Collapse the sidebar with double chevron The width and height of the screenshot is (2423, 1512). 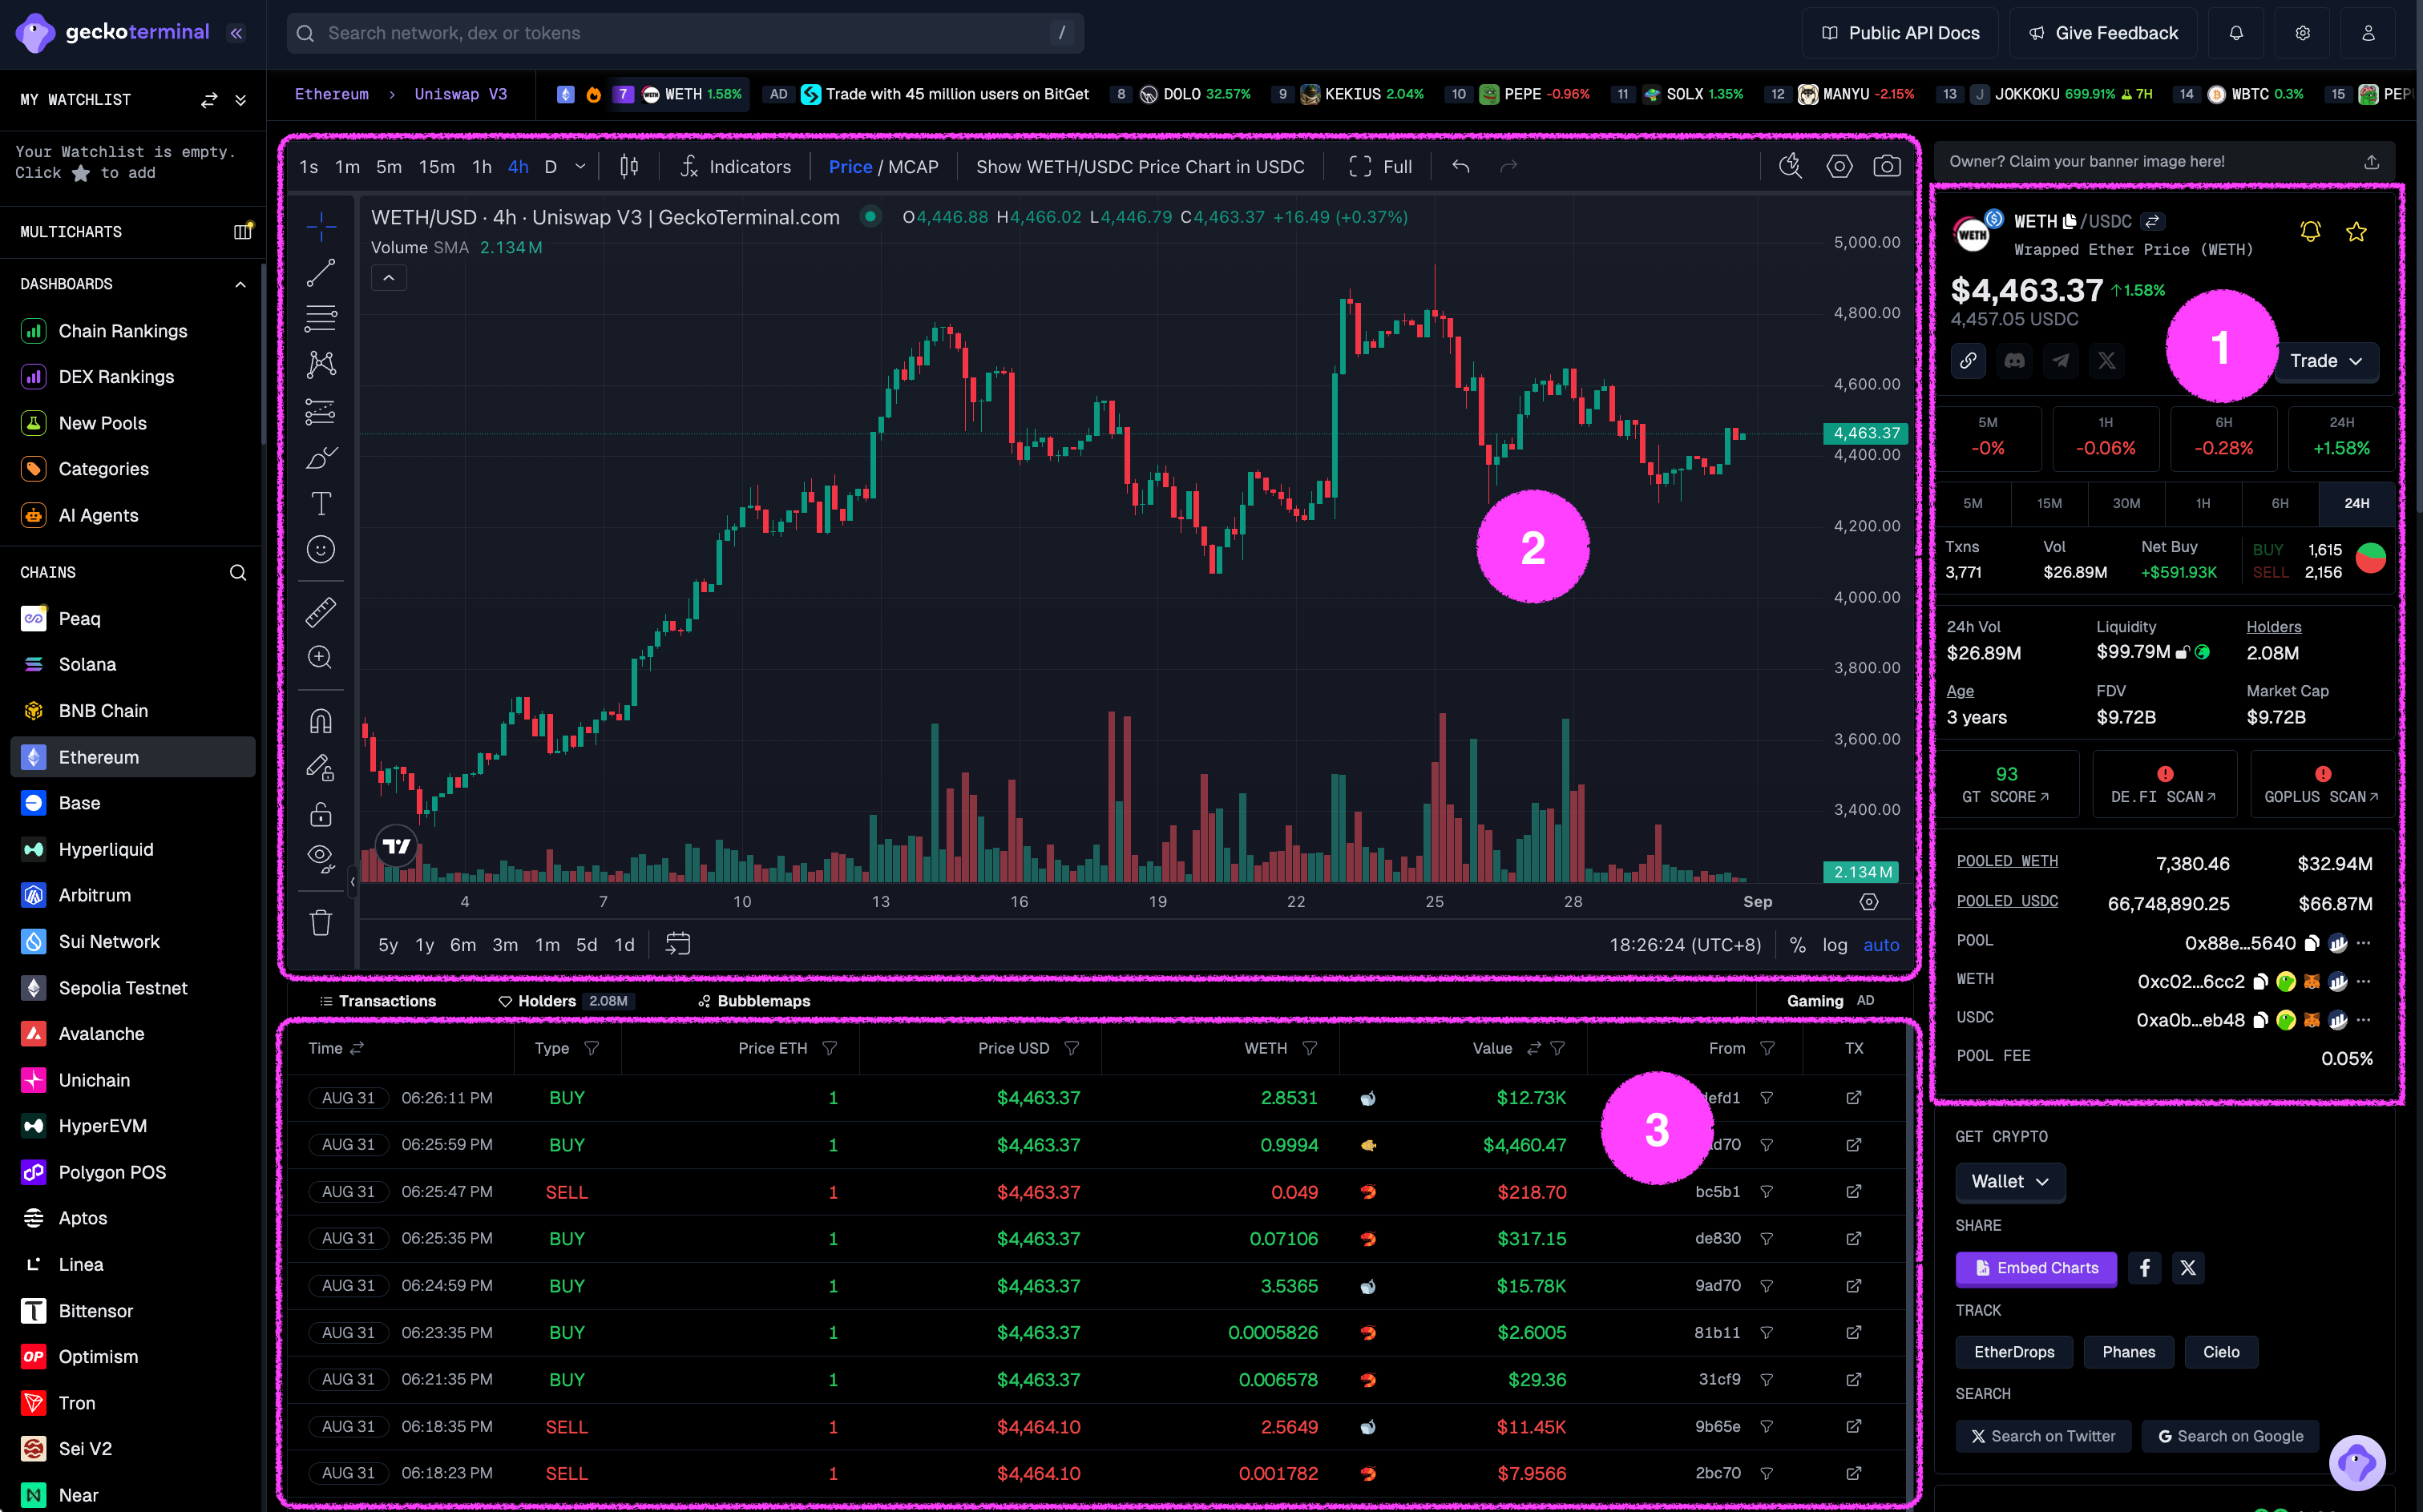237,33
